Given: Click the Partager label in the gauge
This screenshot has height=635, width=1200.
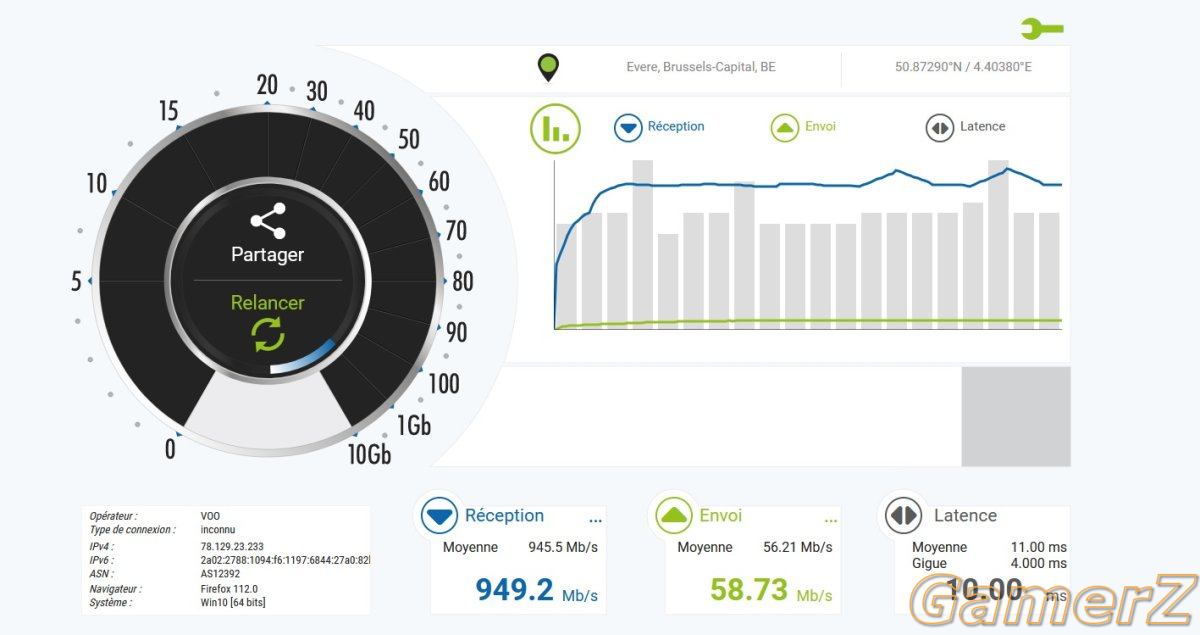Looking at the screenshot, I should point(268,254).
